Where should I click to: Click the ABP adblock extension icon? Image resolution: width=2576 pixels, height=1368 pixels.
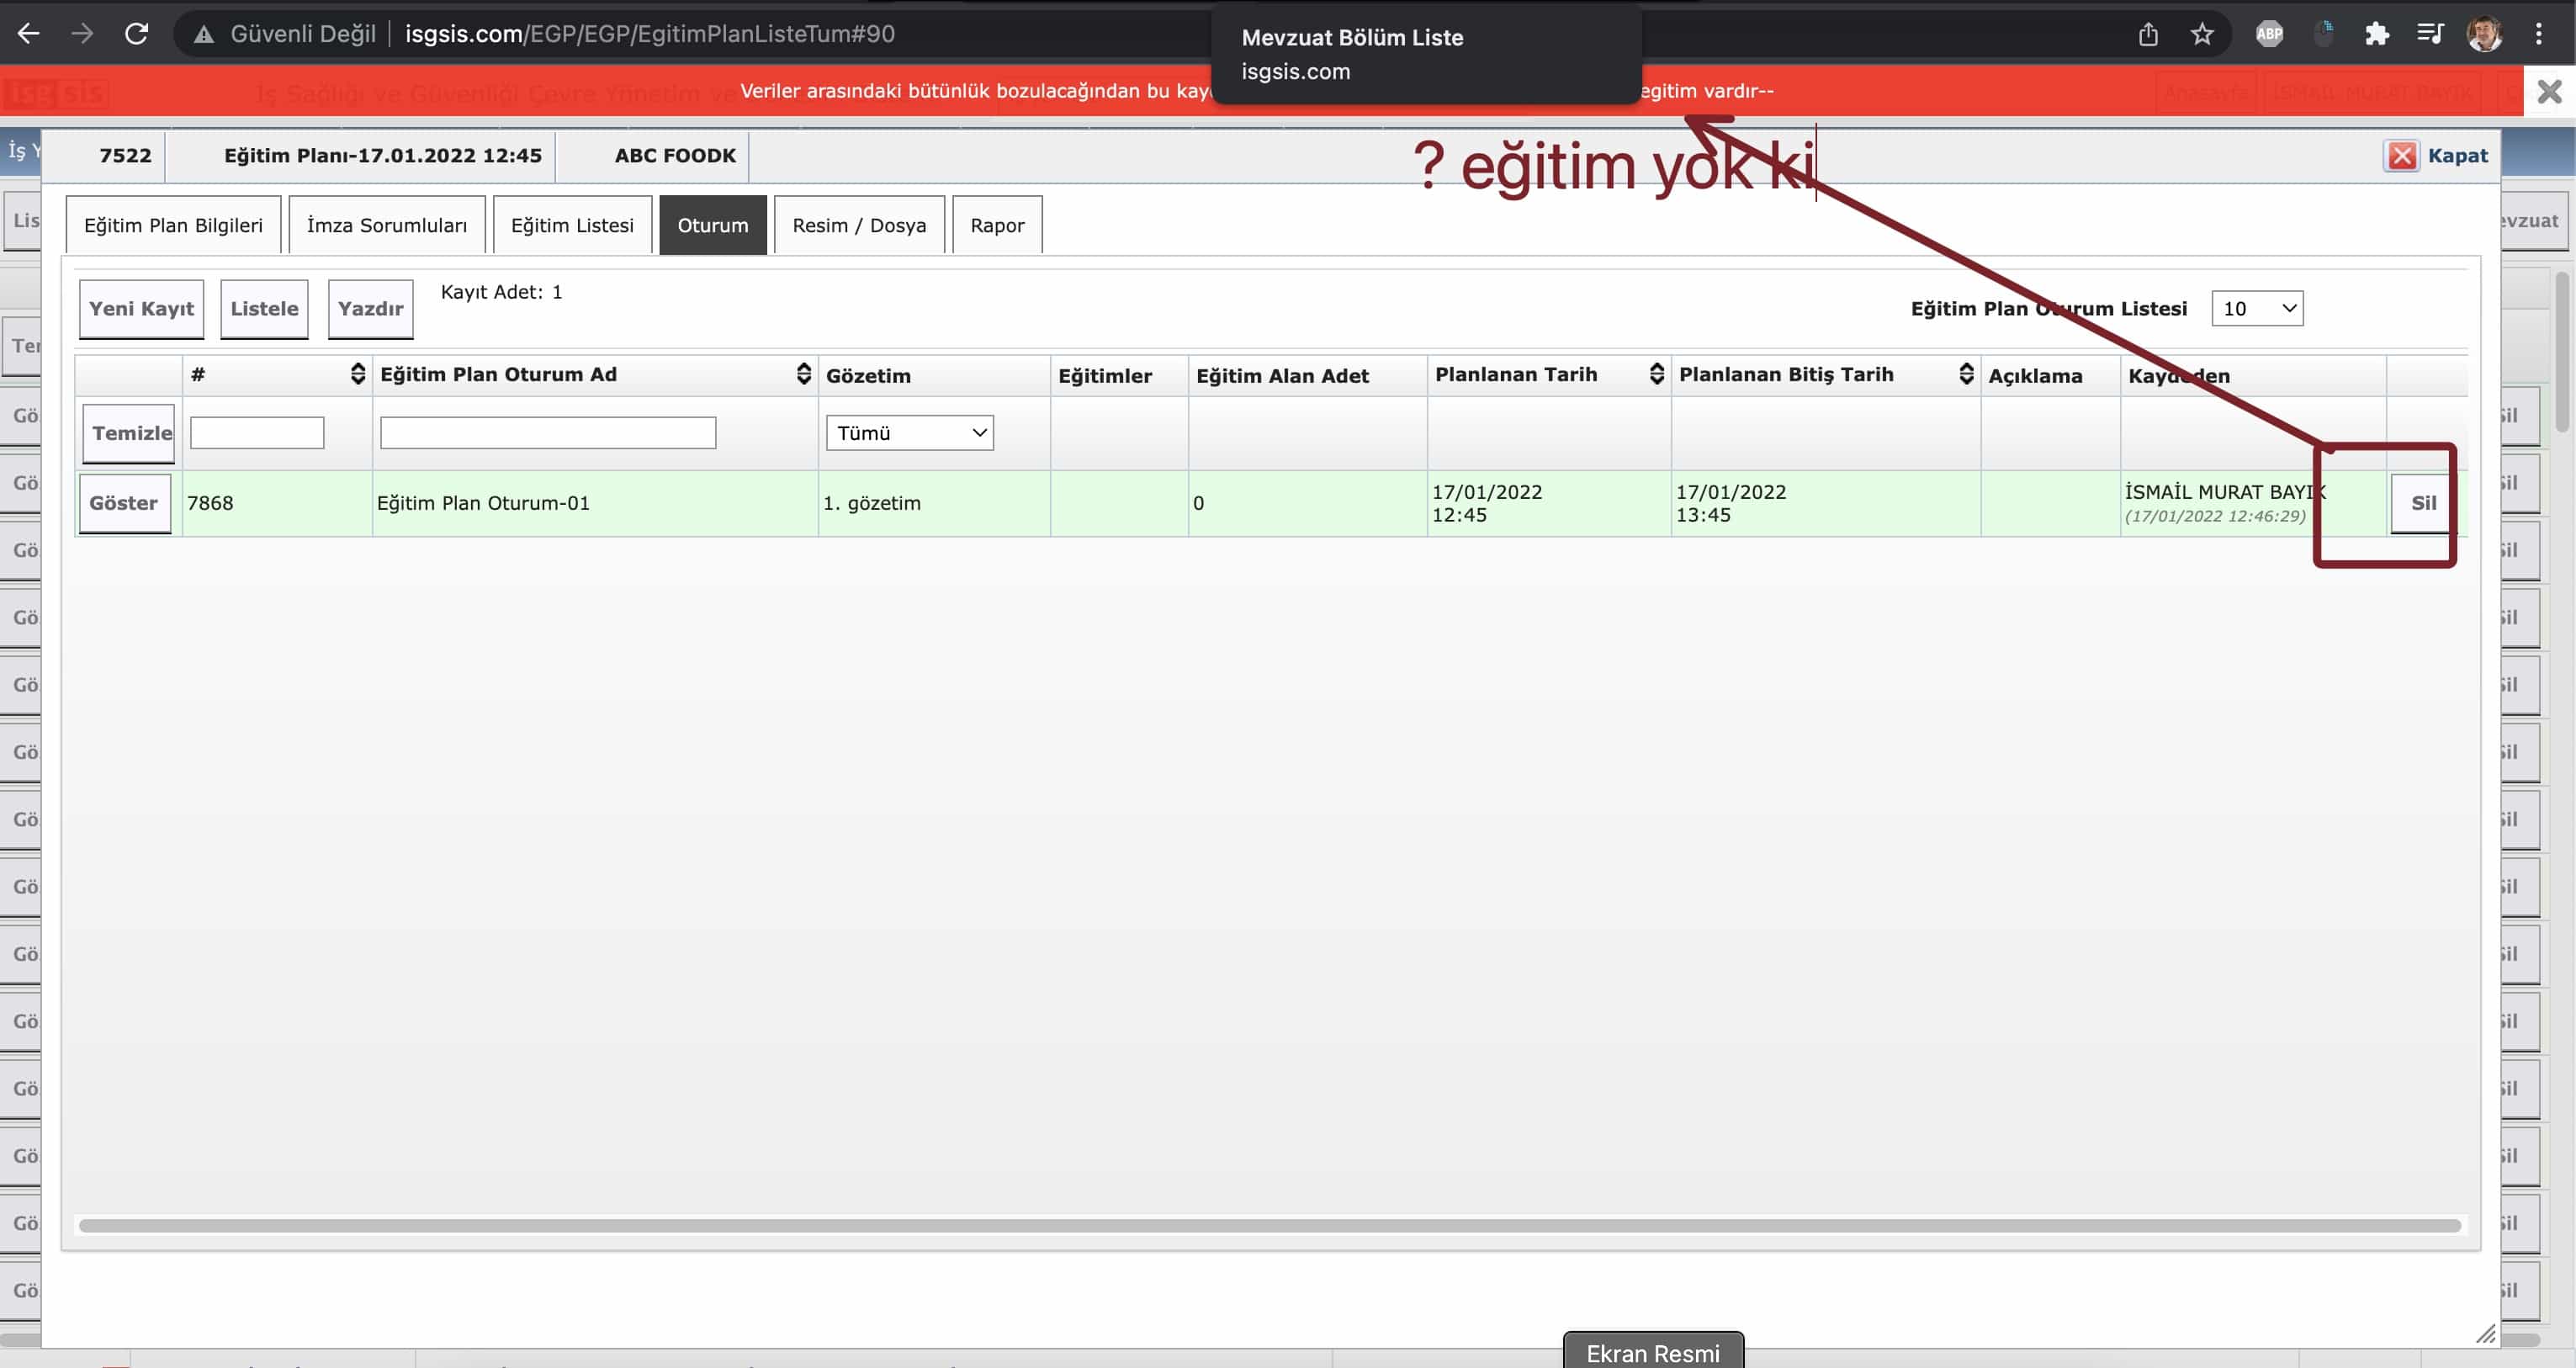point(2269,34)
